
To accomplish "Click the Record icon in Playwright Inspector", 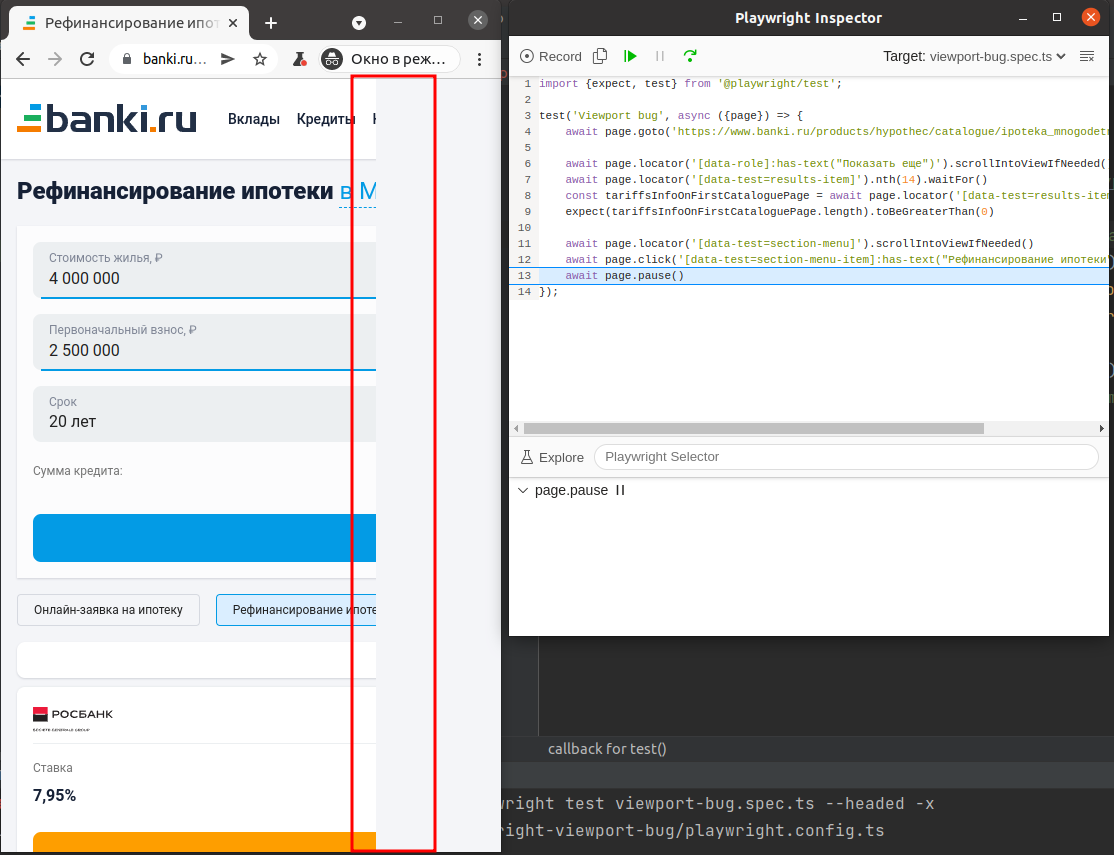I will tap(527, 57).
